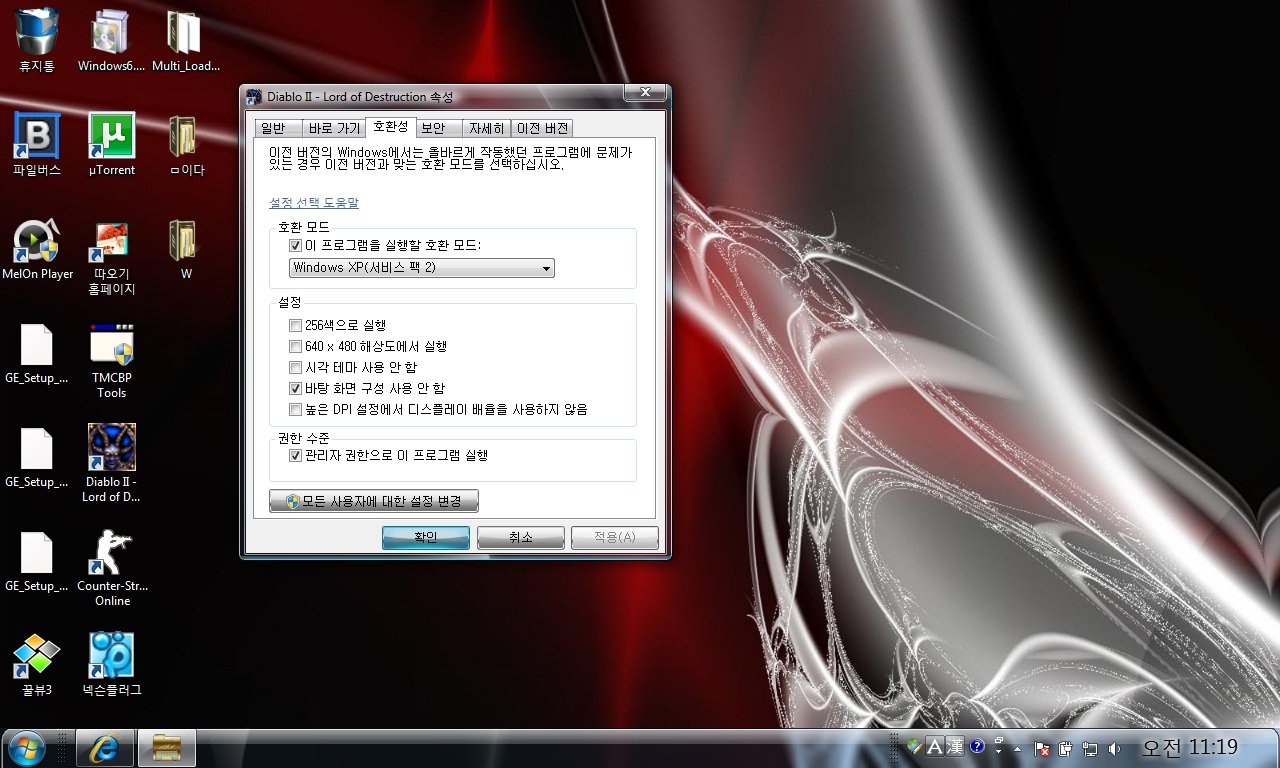Viewport: 1280px width, 768px height.
Task: Click the IME pad icon in the language bar
Action: (x=914, y=747)
